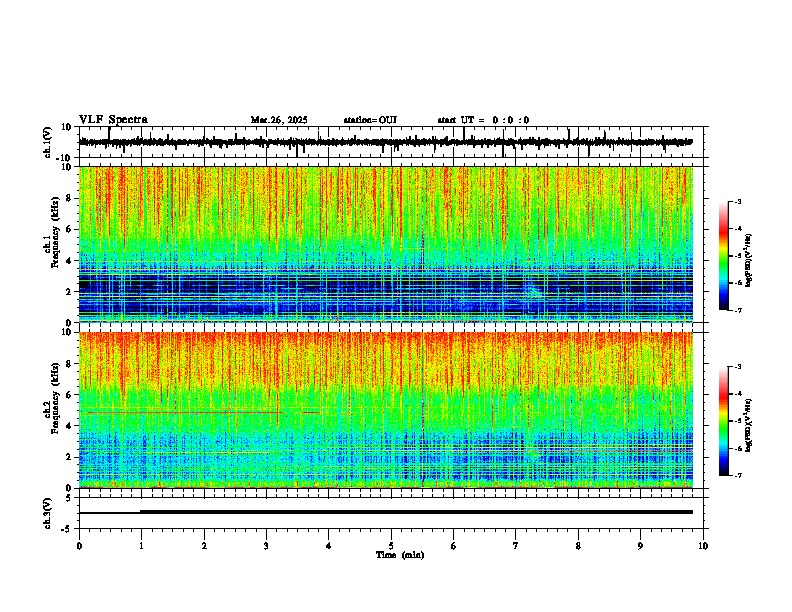Click the ch.1 spectrogram color scale bar
The image size is (792, 612).
724,256
